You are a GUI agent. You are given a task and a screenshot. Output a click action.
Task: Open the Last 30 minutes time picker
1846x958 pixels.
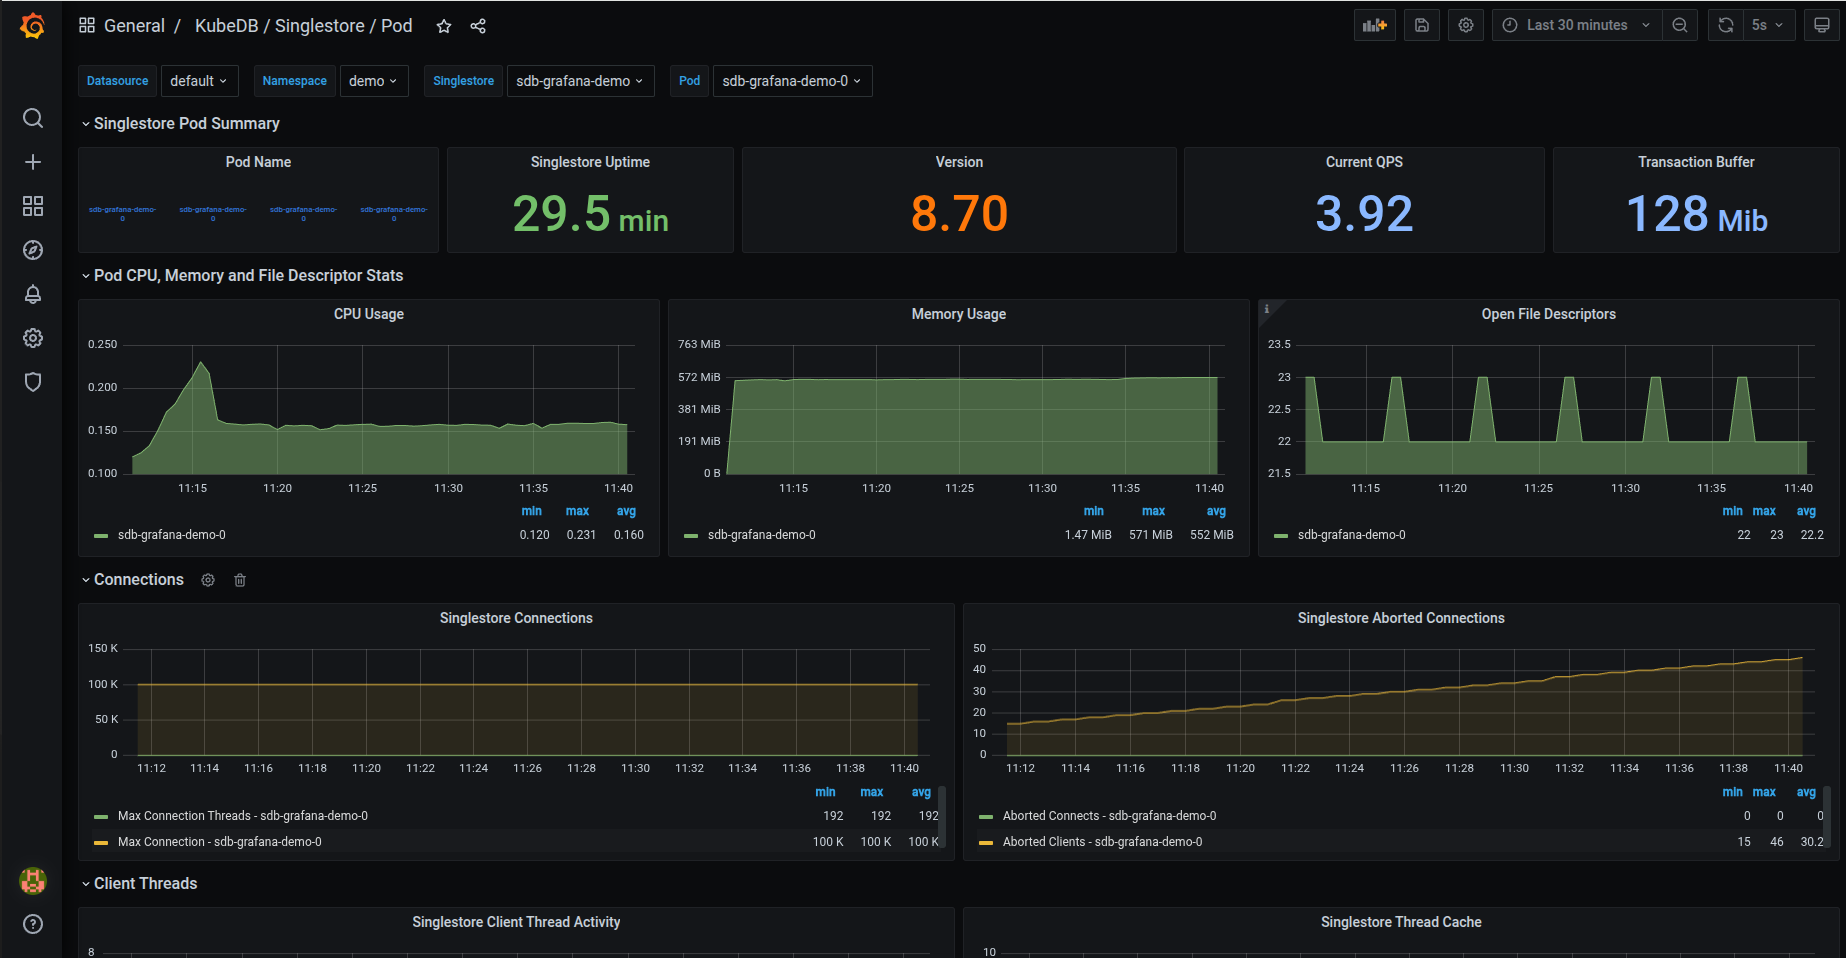1577,25
